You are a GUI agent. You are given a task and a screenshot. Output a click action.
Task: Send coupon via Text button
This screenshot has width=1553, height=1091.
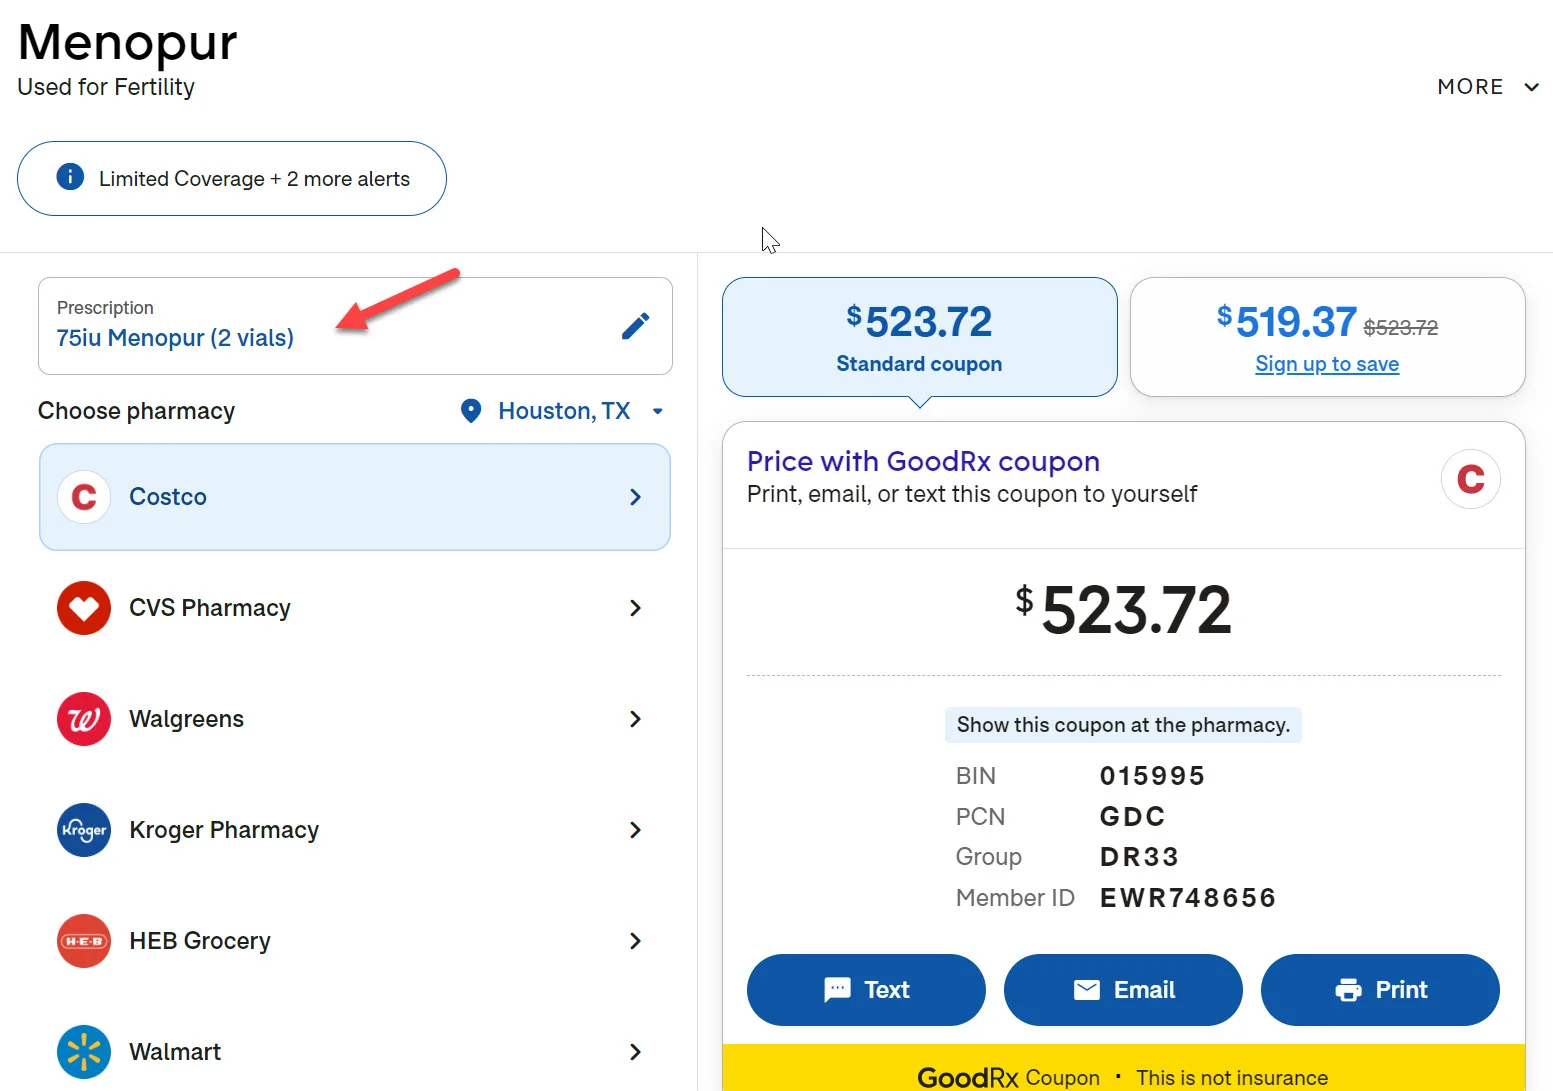coord(866,990)
